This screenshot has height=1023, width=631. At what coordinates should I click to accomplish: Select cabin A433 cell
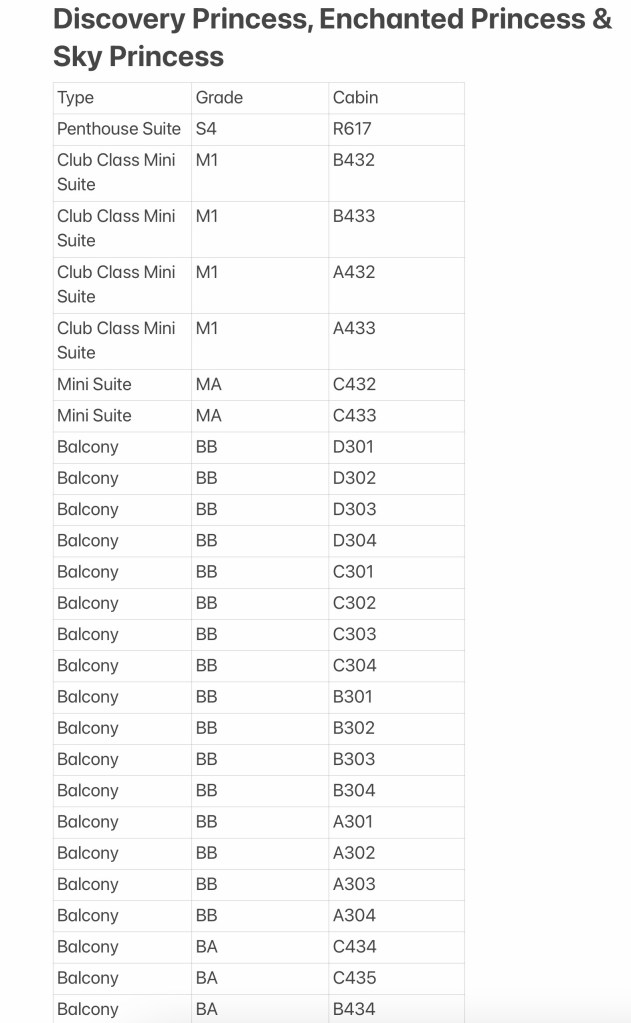pos(354,327)
